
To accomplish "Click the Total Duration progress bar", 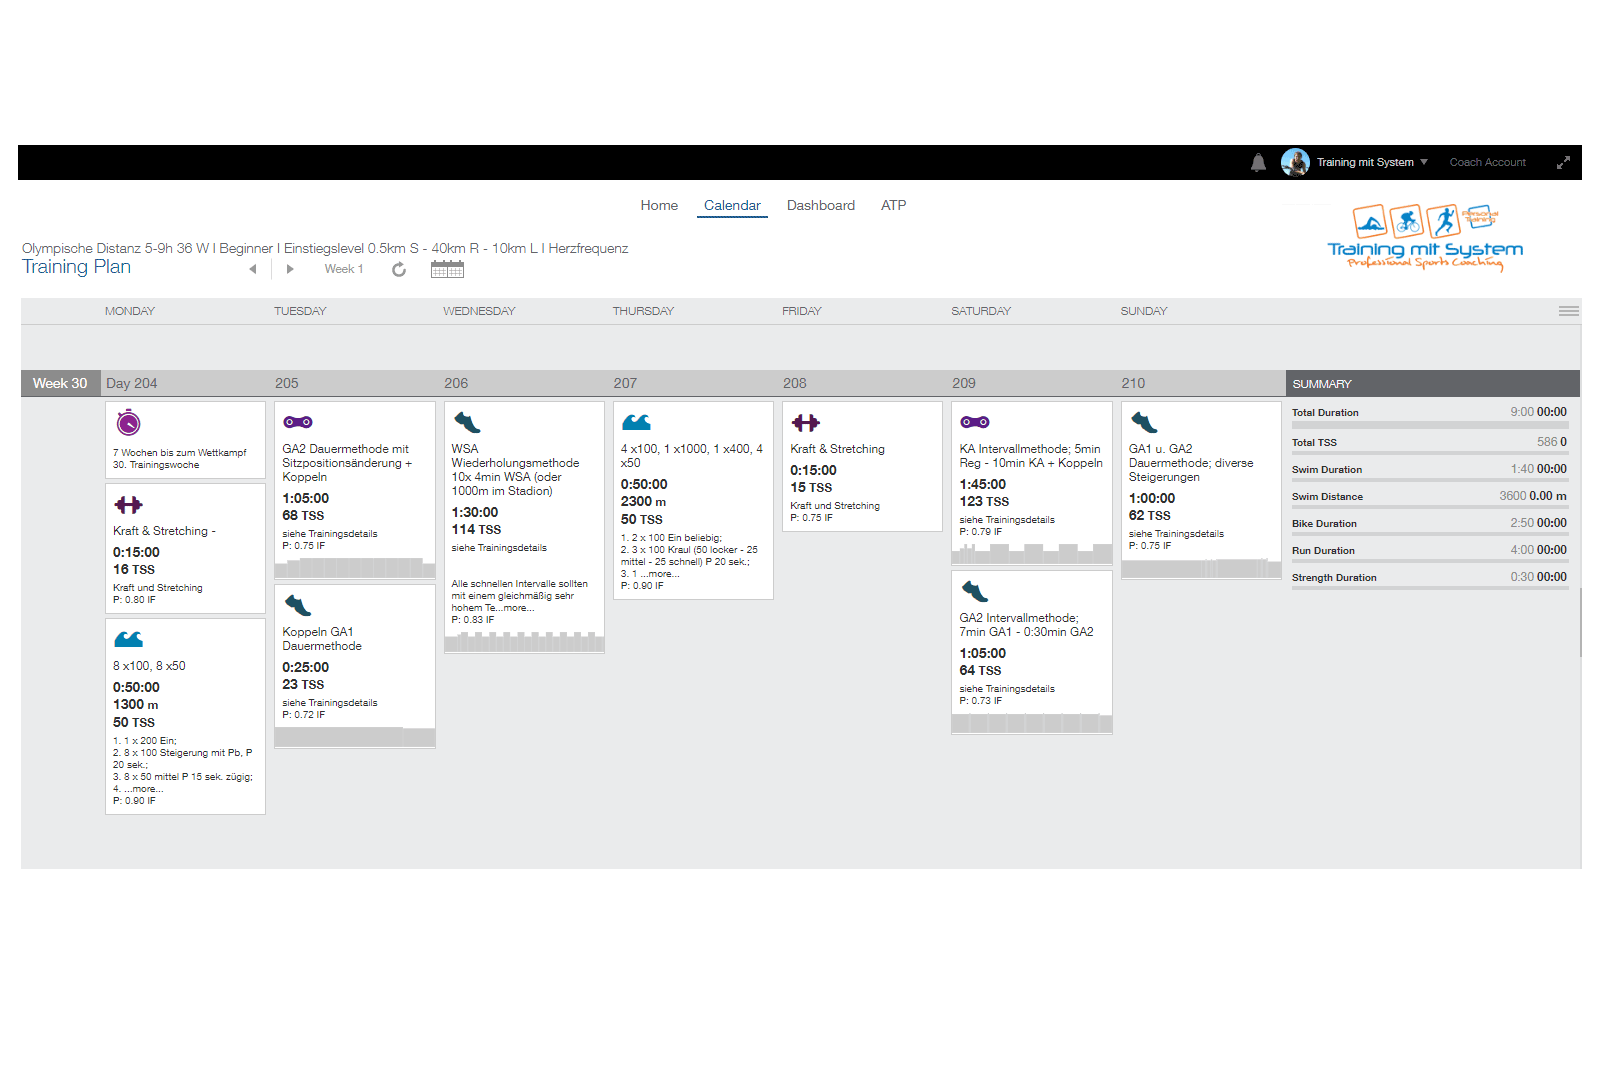I will 1429,425.
